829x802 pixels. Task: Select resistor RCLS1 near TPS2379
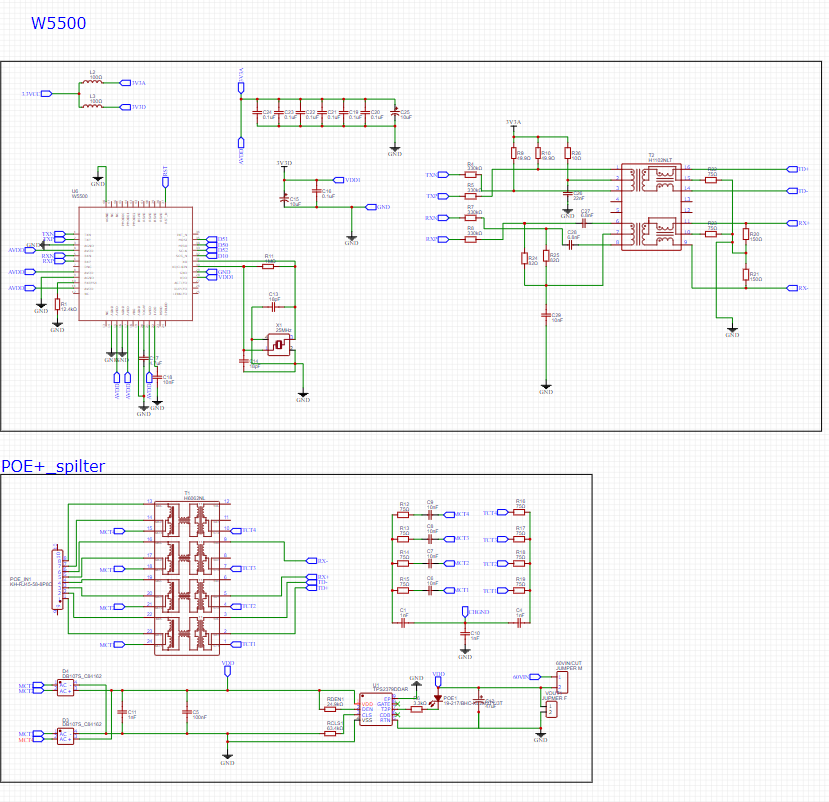click(x=330, y=733)
